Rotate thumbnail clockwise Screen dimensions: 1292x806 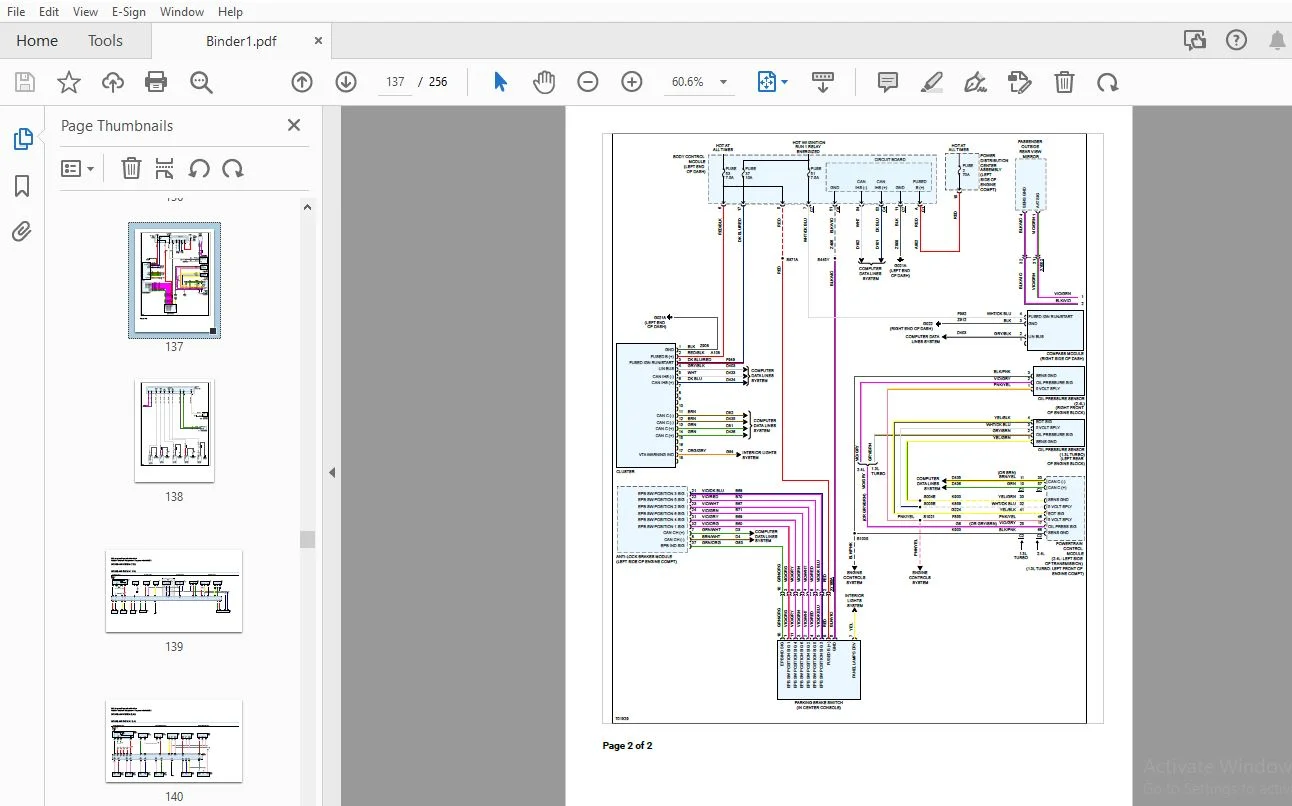[x=233, y=168]
